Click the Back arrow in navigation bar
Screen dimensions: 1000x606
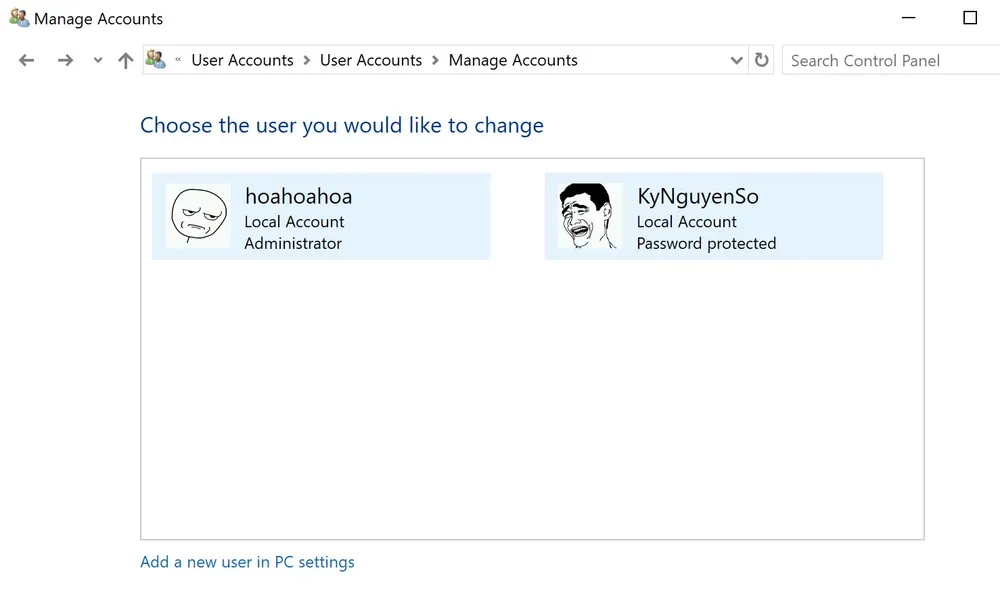click(x=27, y=60)
